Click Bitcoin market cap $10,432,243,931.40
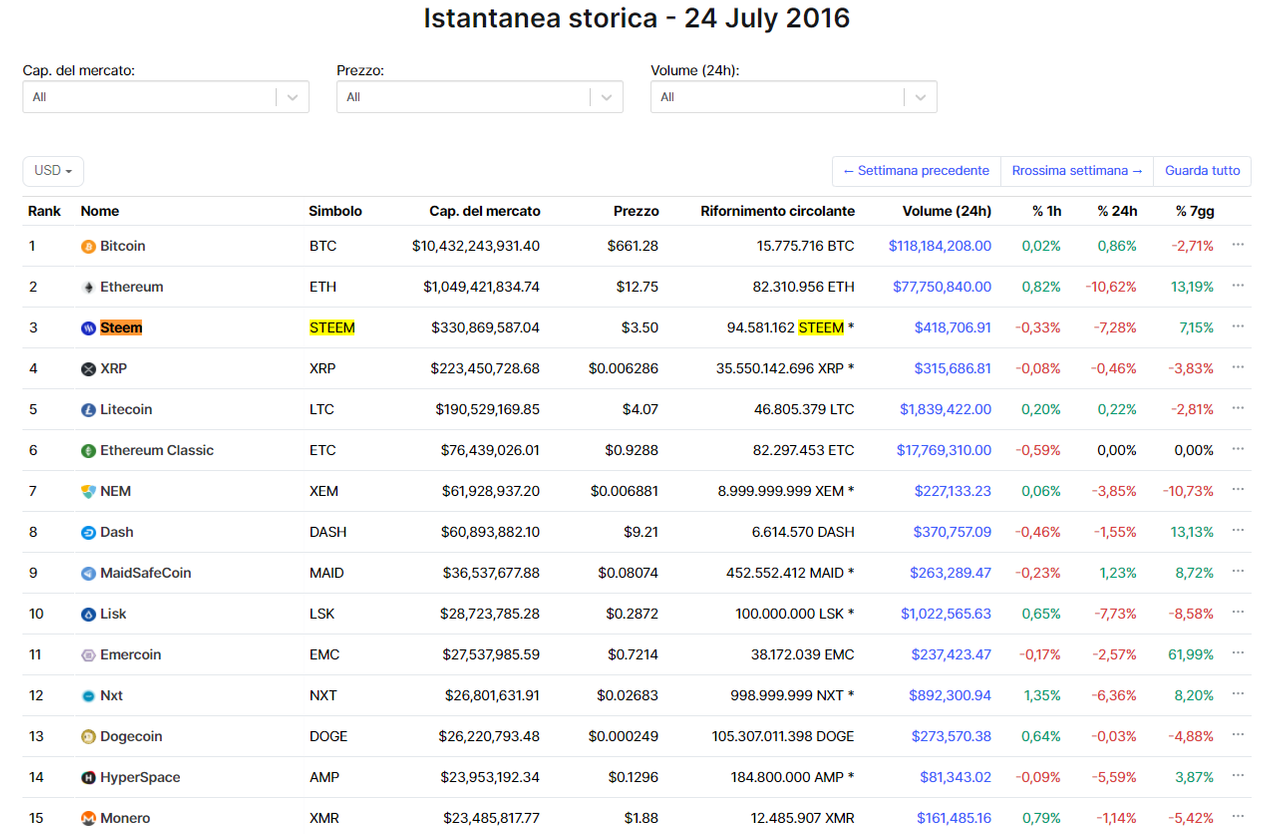 click(476, 246)
